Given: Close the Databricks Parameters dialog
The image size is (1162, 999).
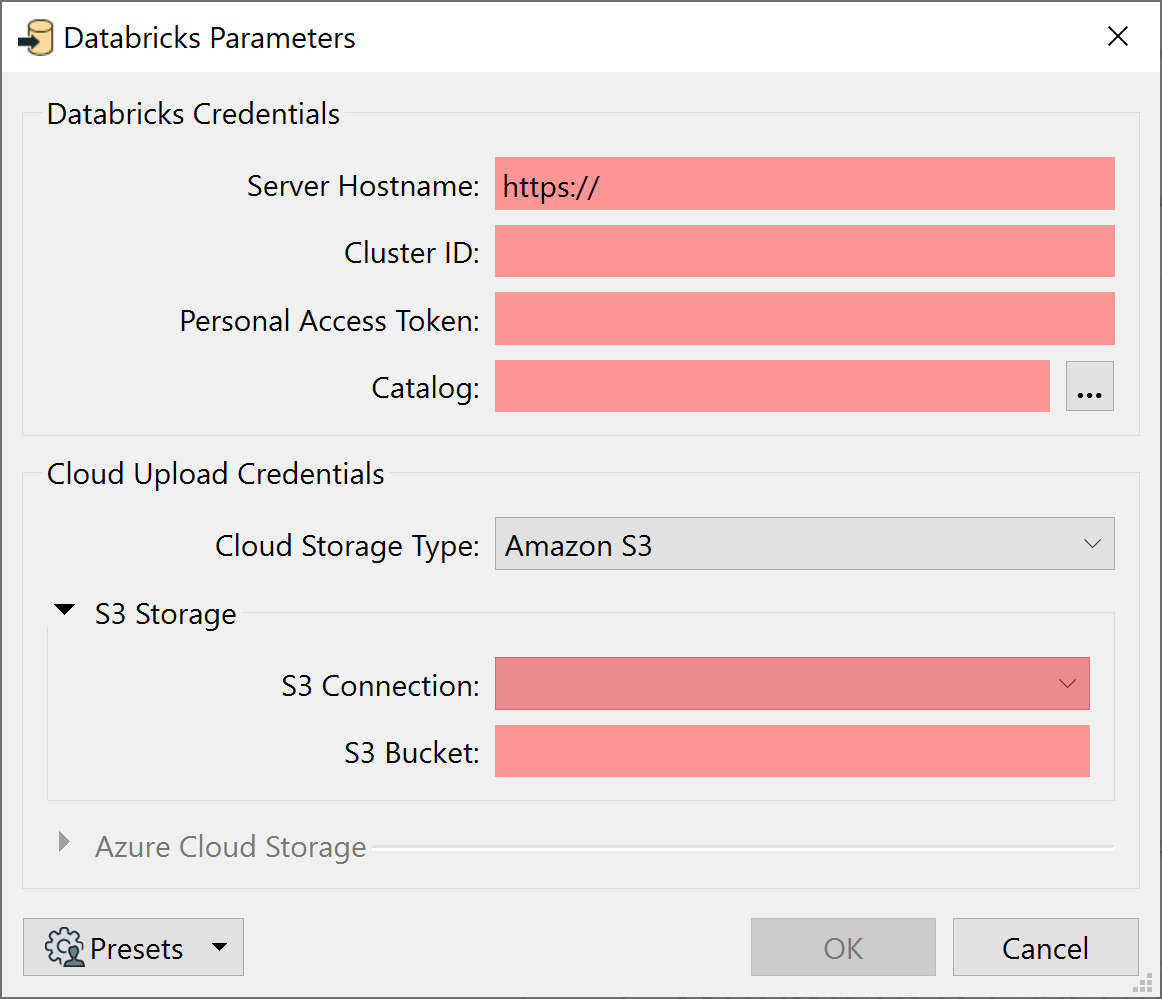Looking at the screenshot, I should (1117, 36).
